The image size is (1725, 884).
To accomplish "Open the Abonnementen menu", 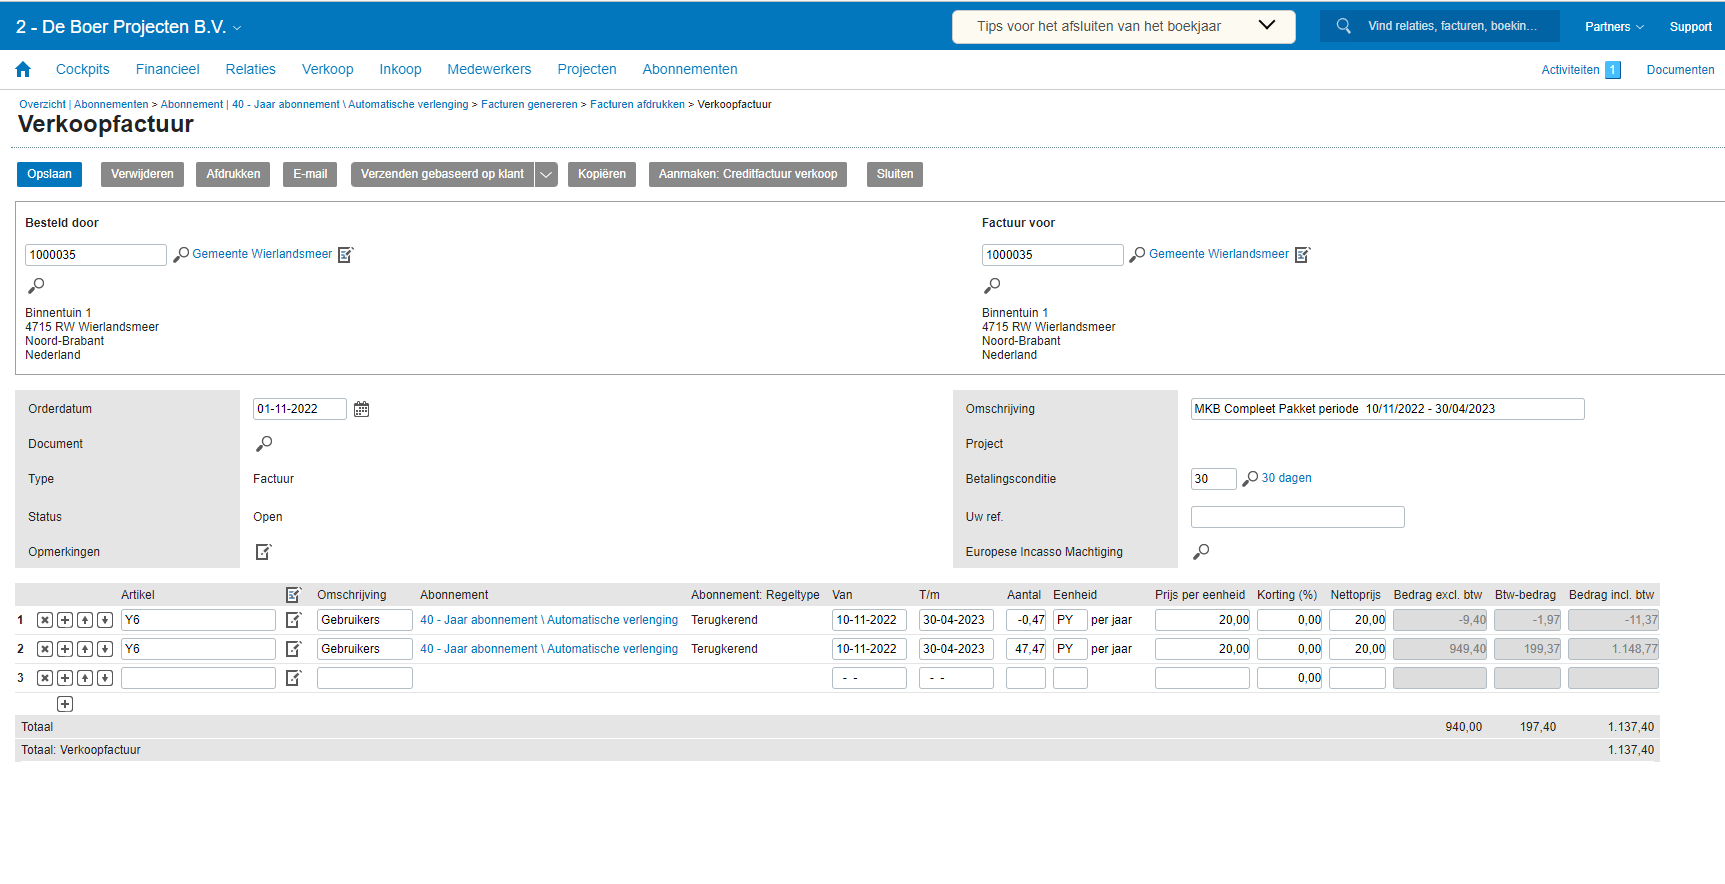I will (x=689, y=69).
